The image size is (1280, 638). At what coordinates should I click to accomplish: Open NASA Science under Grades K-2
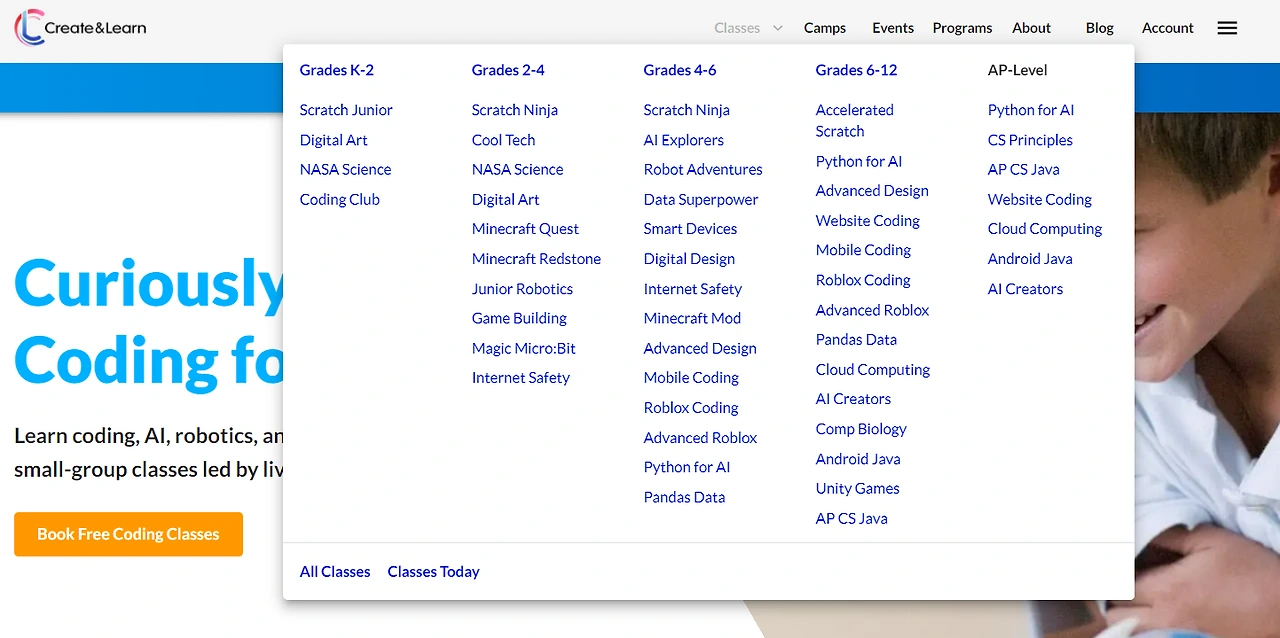point(346,170)
